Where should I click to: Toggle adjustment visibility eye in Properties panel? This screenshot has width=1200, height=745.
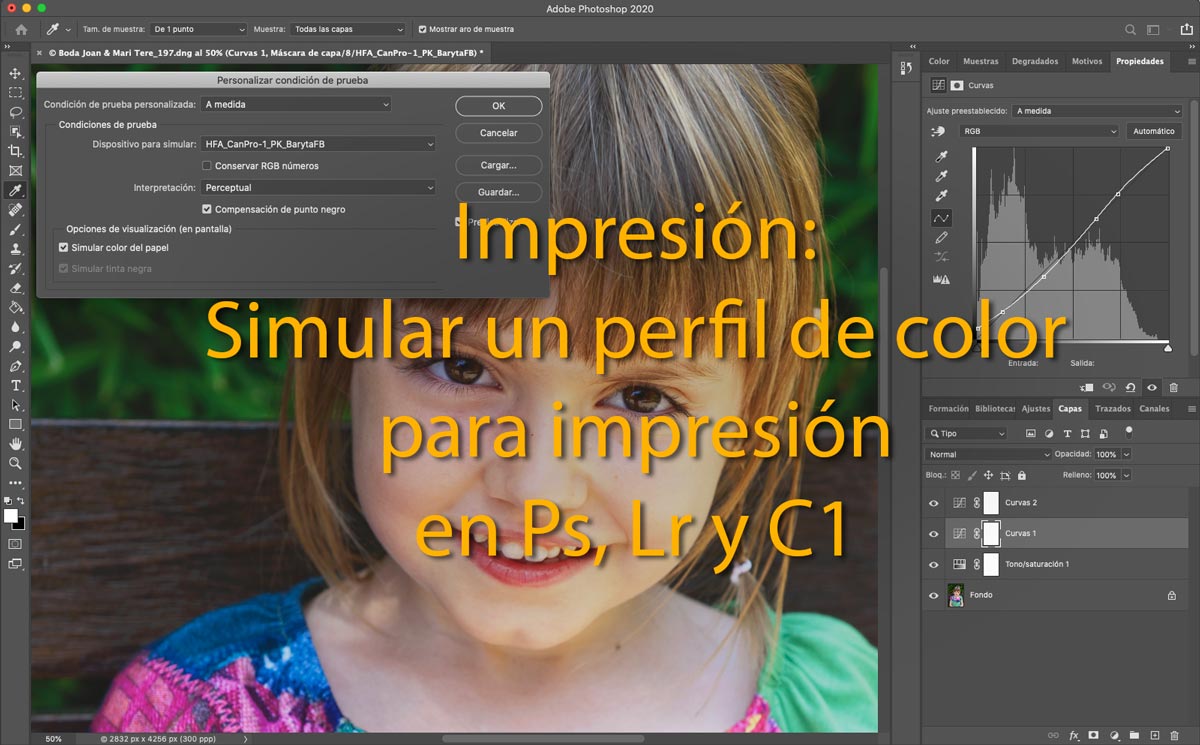point(1152,387)
